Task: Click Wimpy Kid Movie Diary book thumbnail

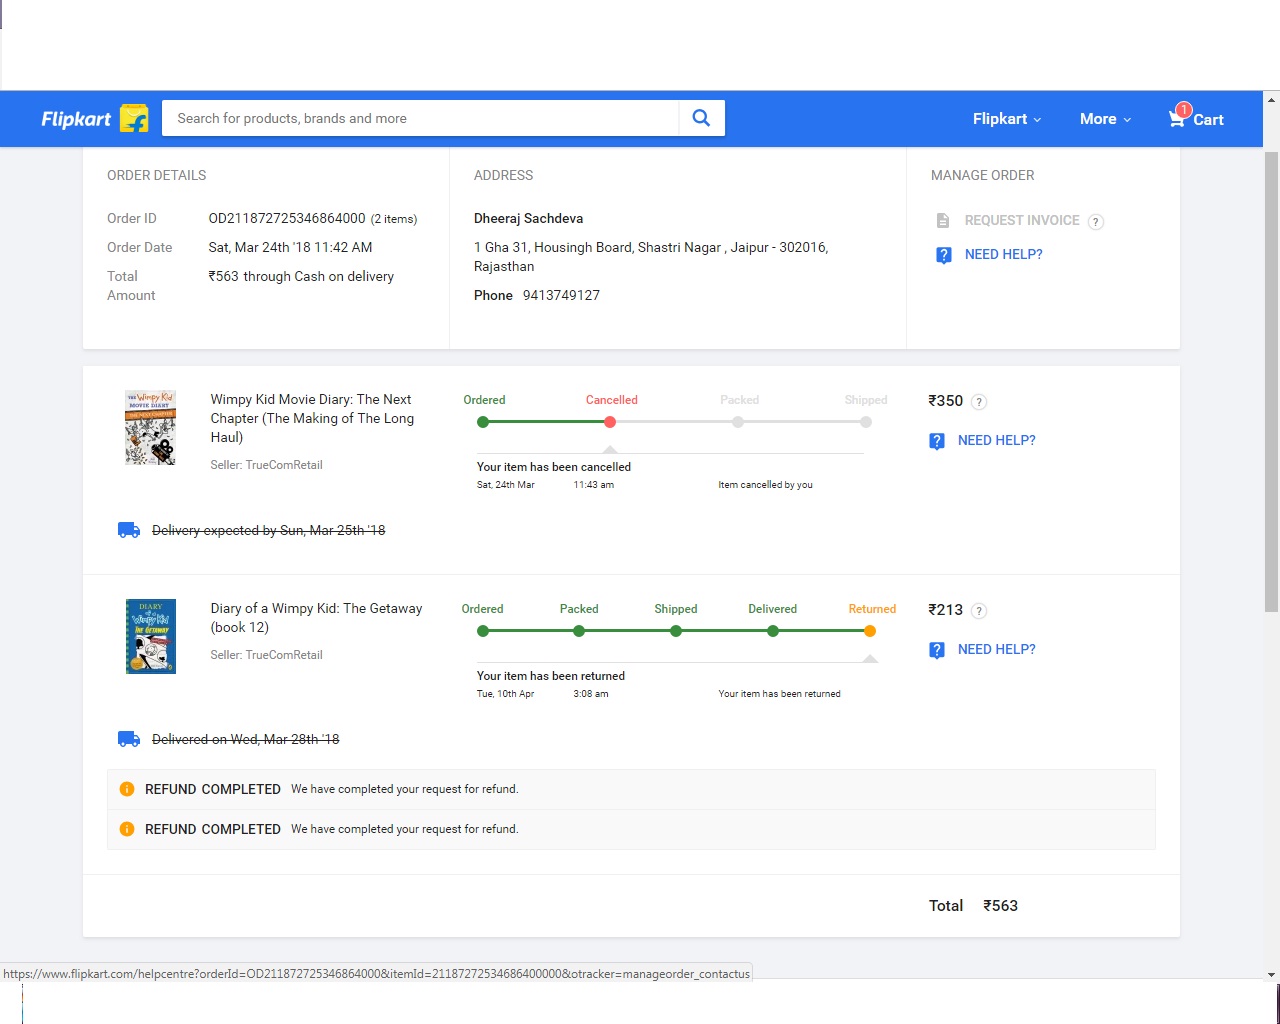Action: [x=150, y=428]
